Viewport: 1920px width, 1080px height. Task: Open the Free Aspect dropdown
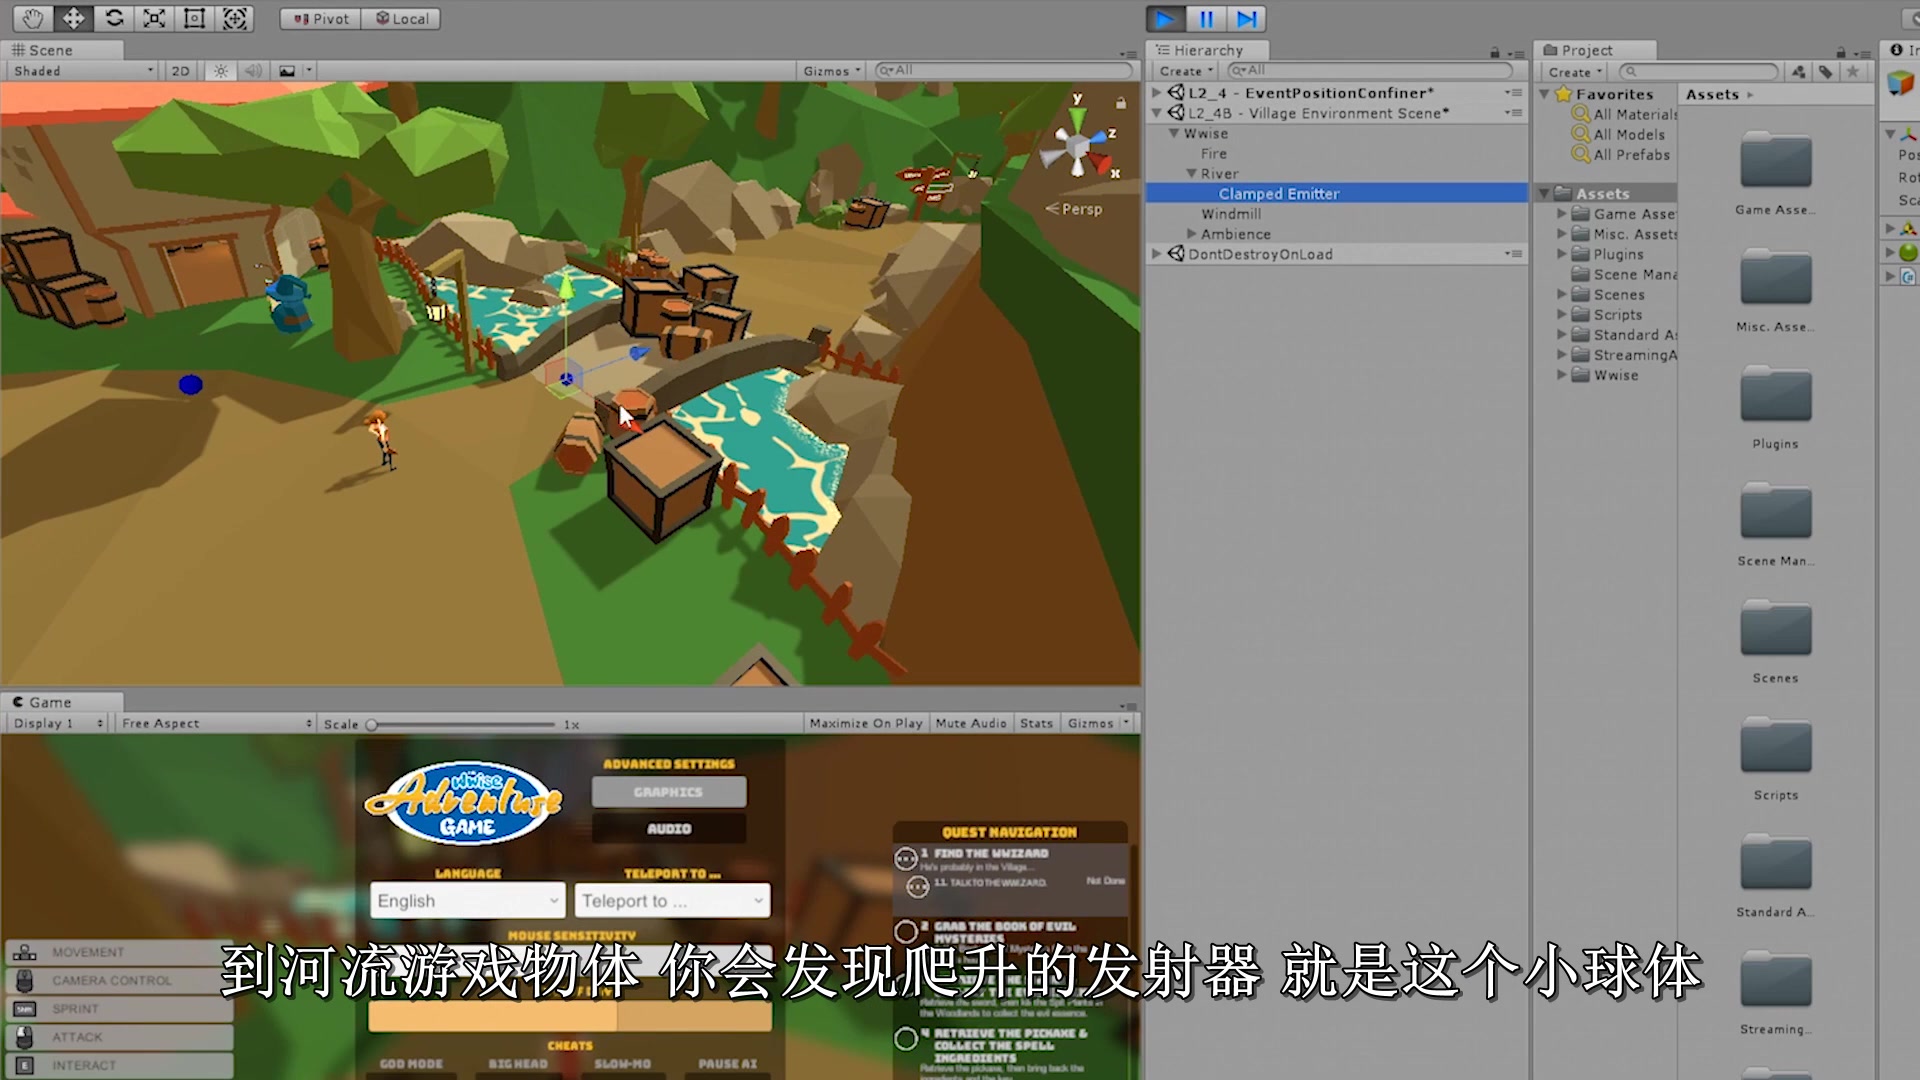point(216,723)
